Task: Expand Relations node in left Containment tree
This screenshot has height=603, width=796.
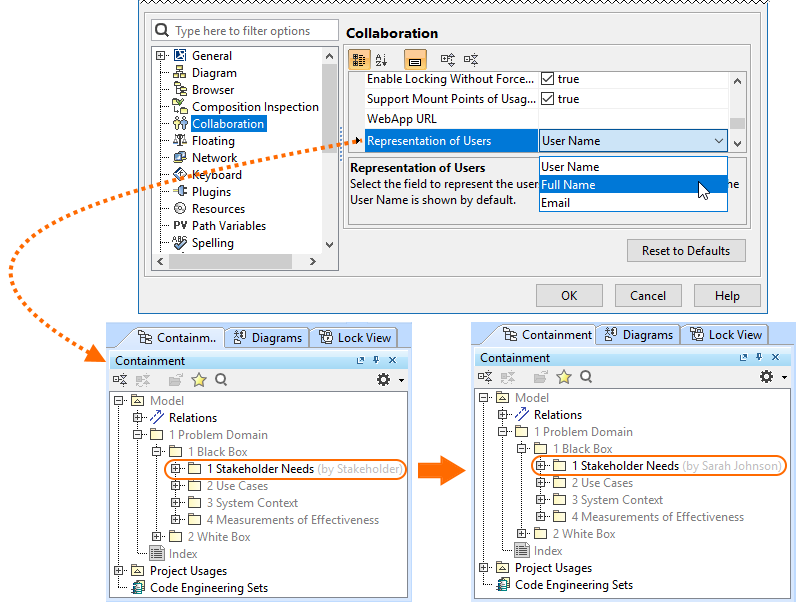Action: [x=137, y=417]
